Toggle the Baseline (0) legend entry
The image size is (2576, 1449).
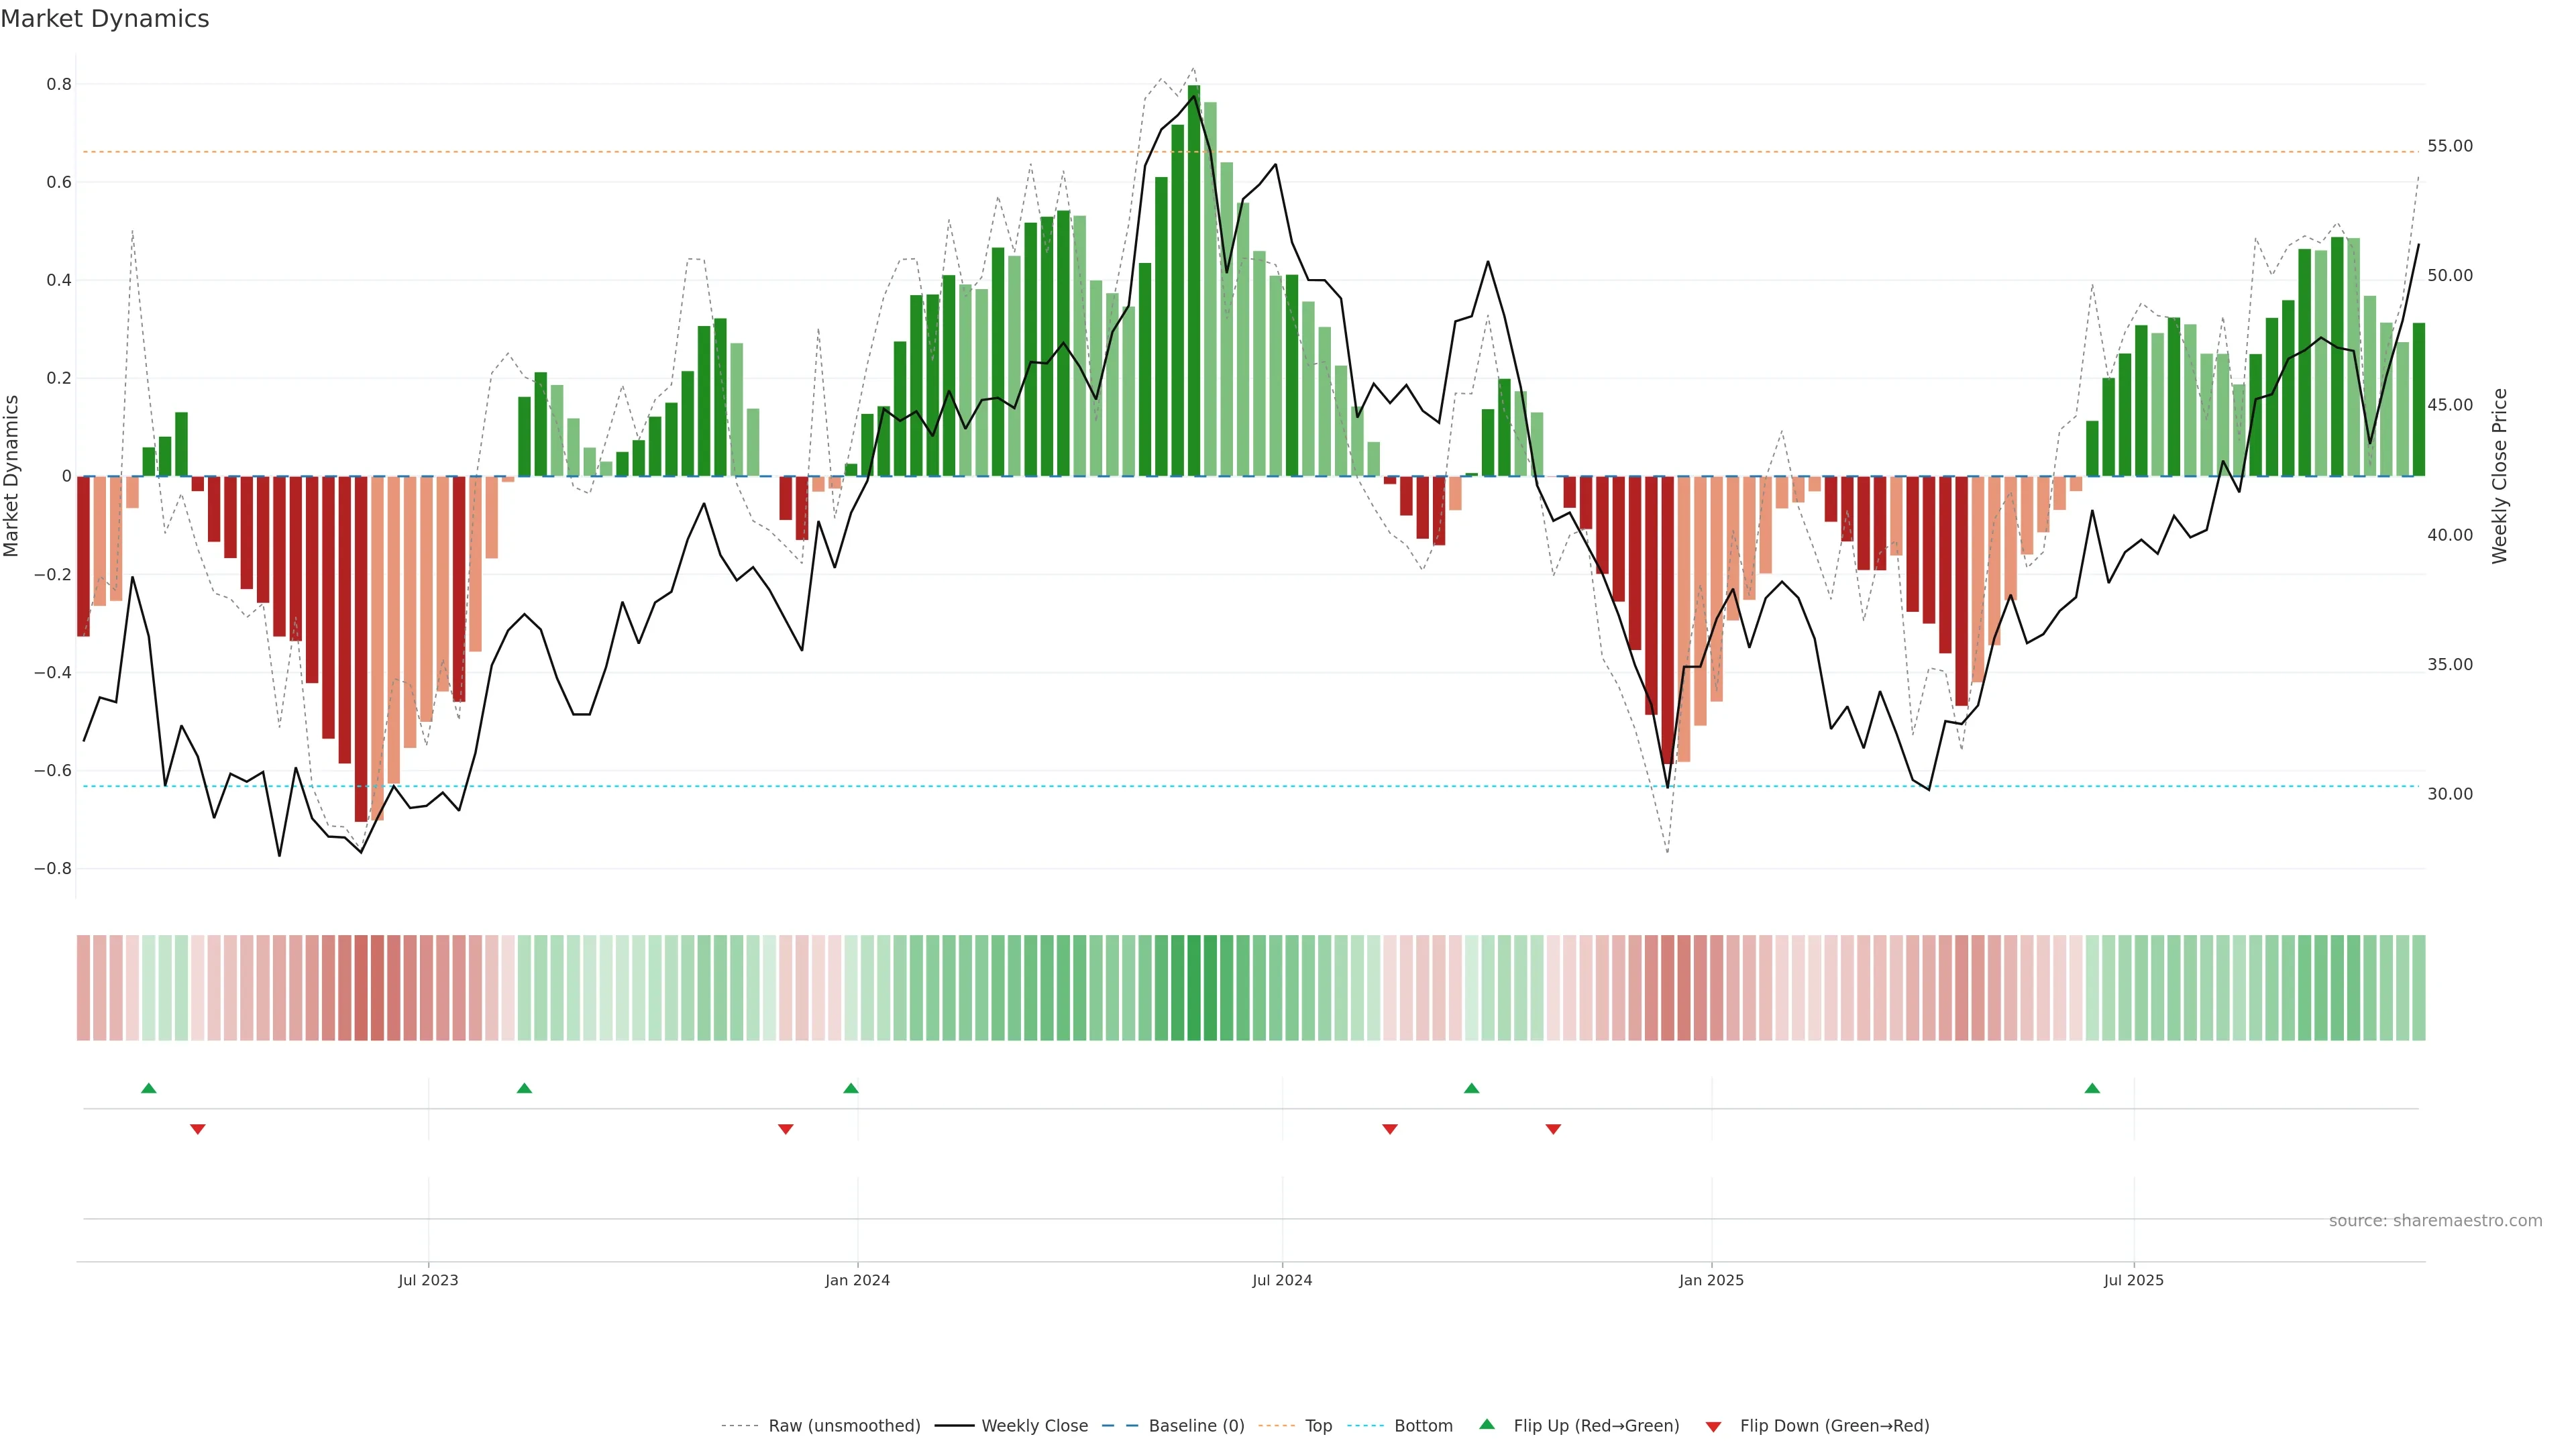[1196, 1426]
